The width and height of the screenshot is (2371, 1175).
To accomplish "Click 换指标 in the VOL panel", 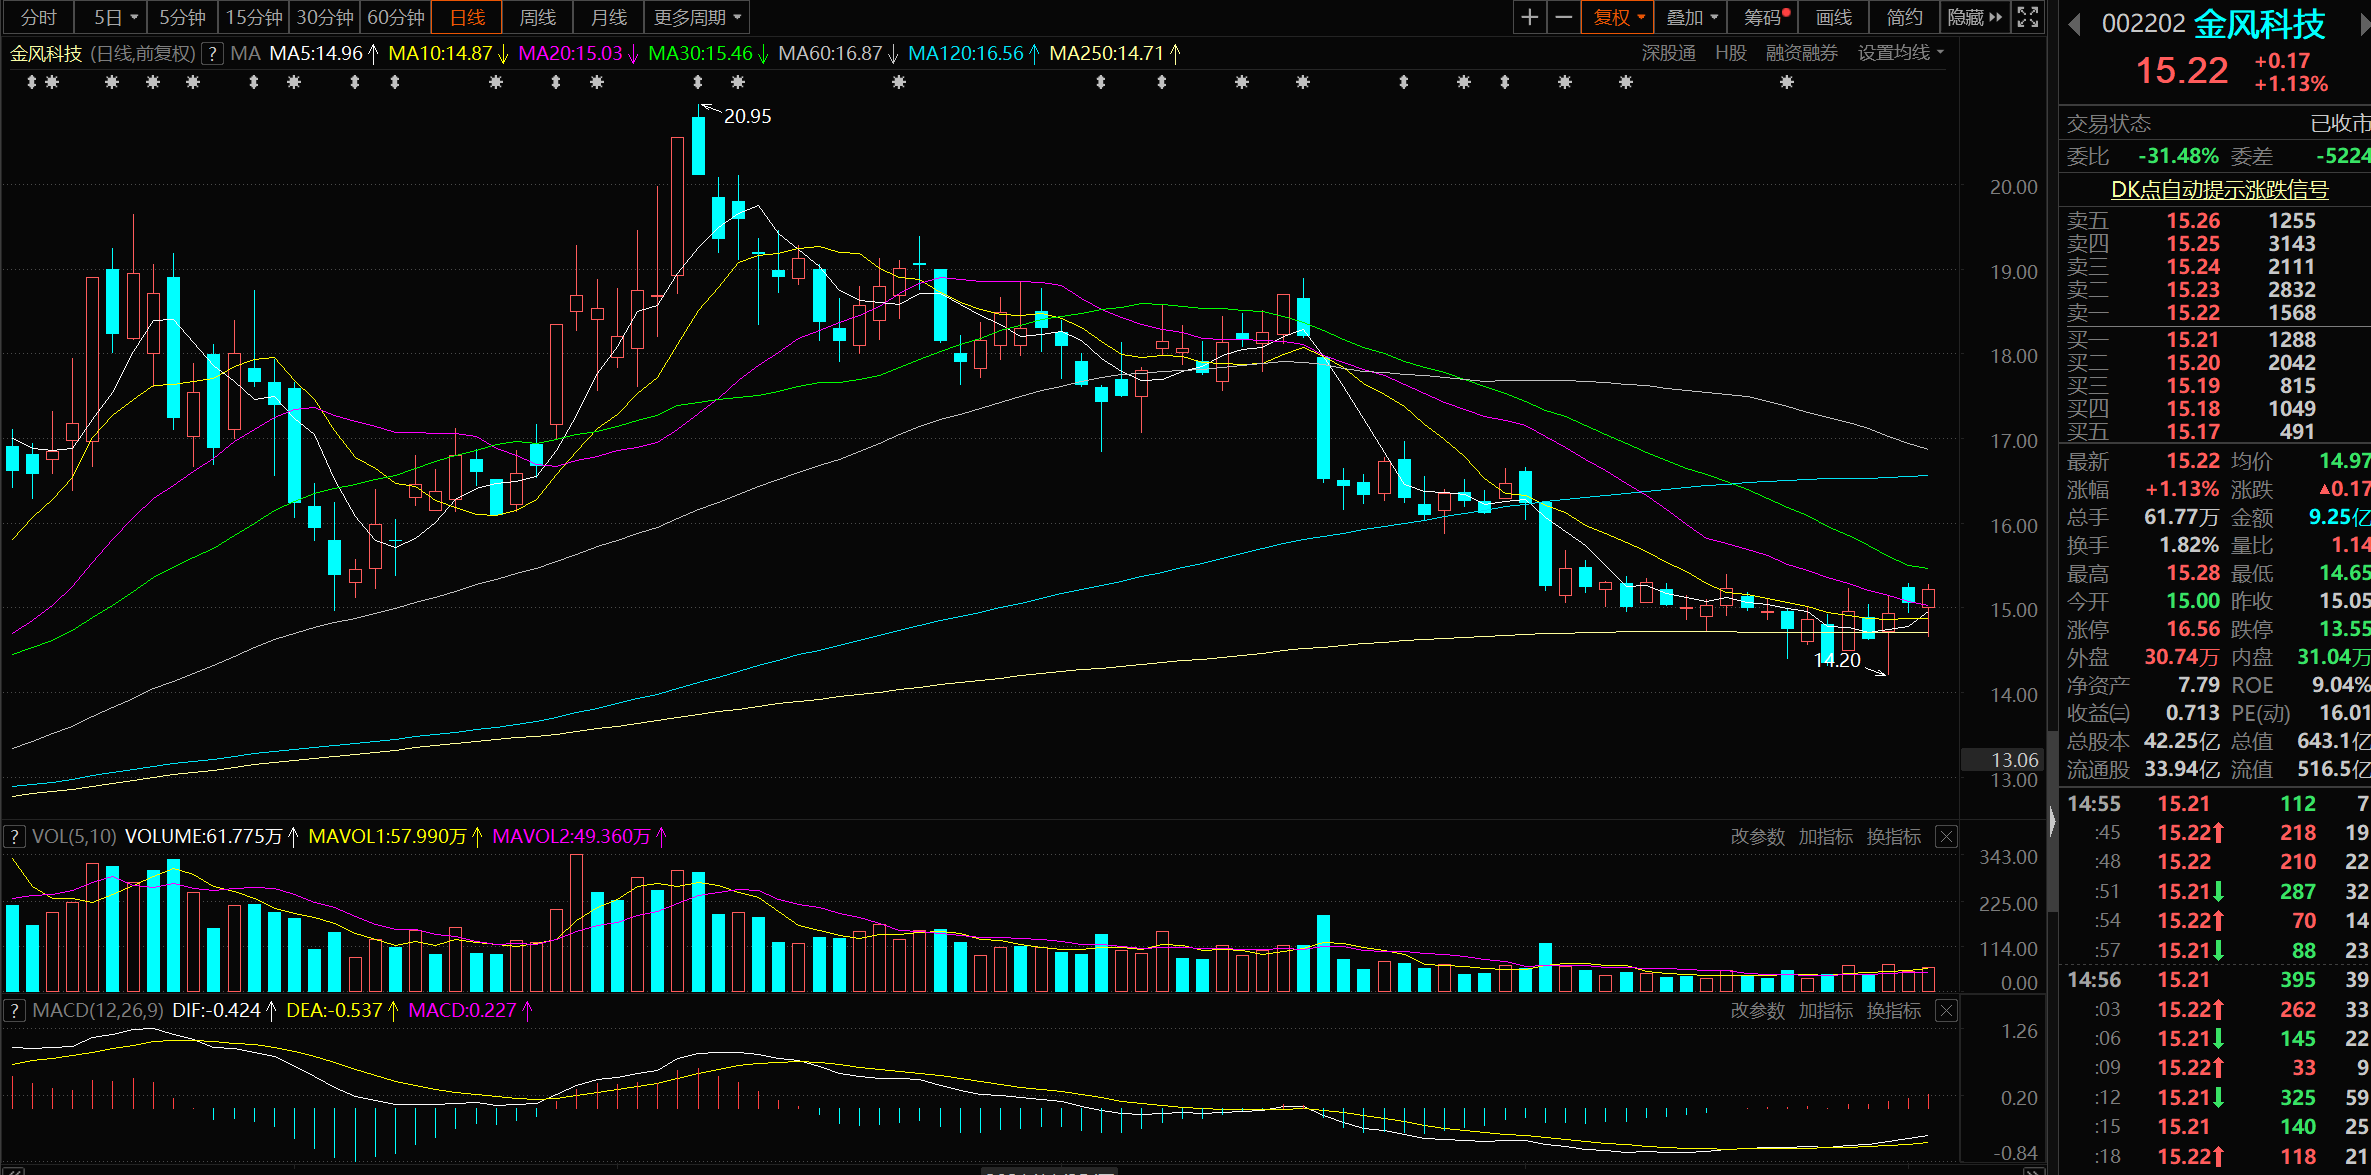I will tap(1893, 837).
